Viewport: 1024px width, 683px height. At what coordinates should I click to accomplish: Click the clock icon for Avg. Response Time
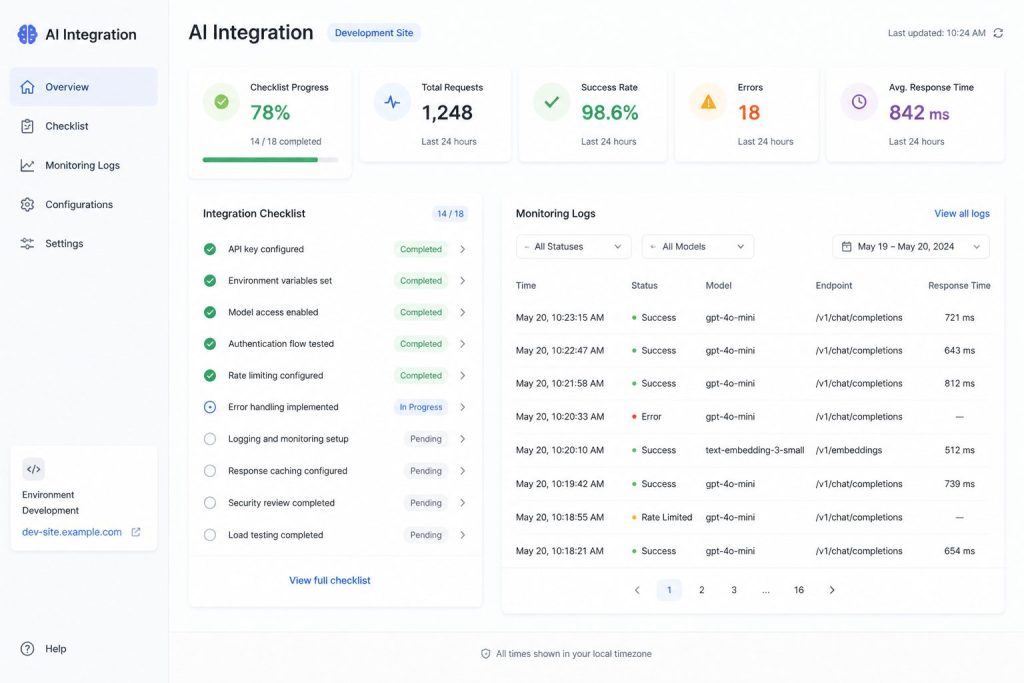point(859,101)
